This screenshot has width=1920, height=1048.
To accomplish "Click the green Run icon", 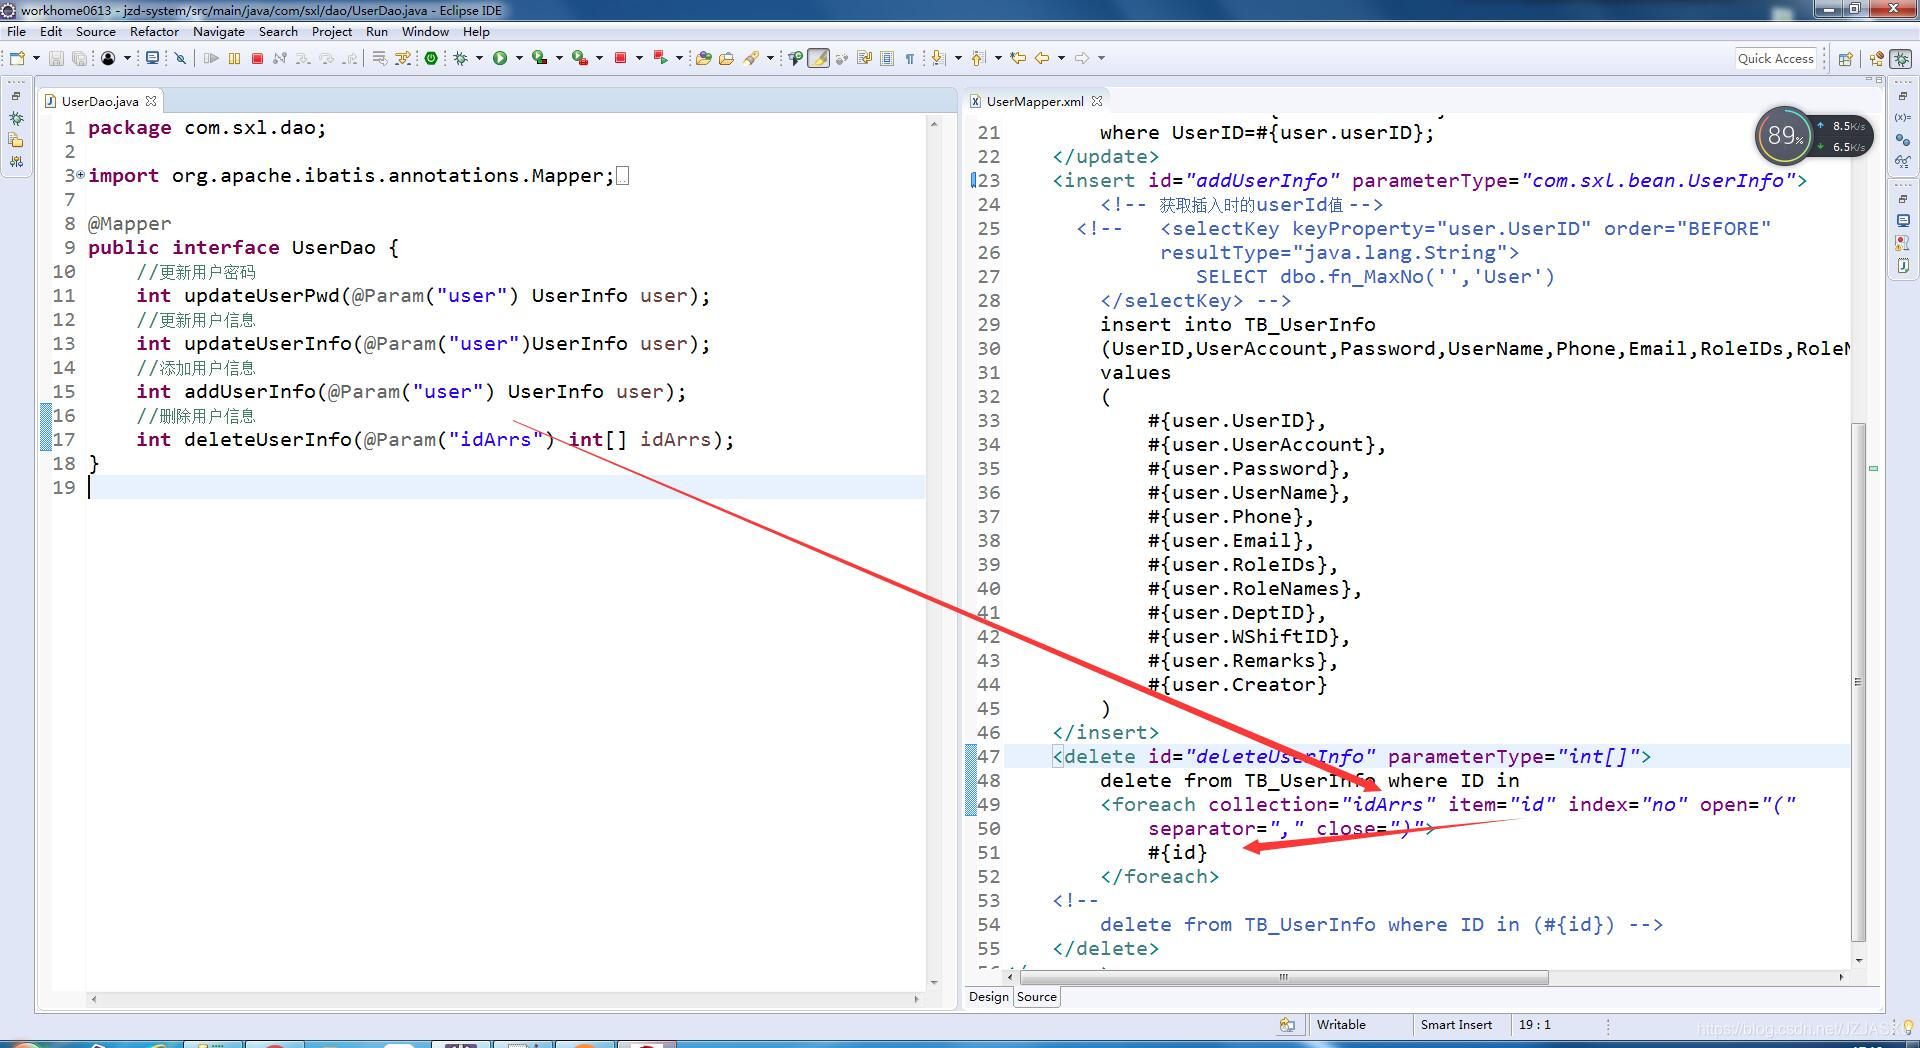I will click(x=500, y=58).
